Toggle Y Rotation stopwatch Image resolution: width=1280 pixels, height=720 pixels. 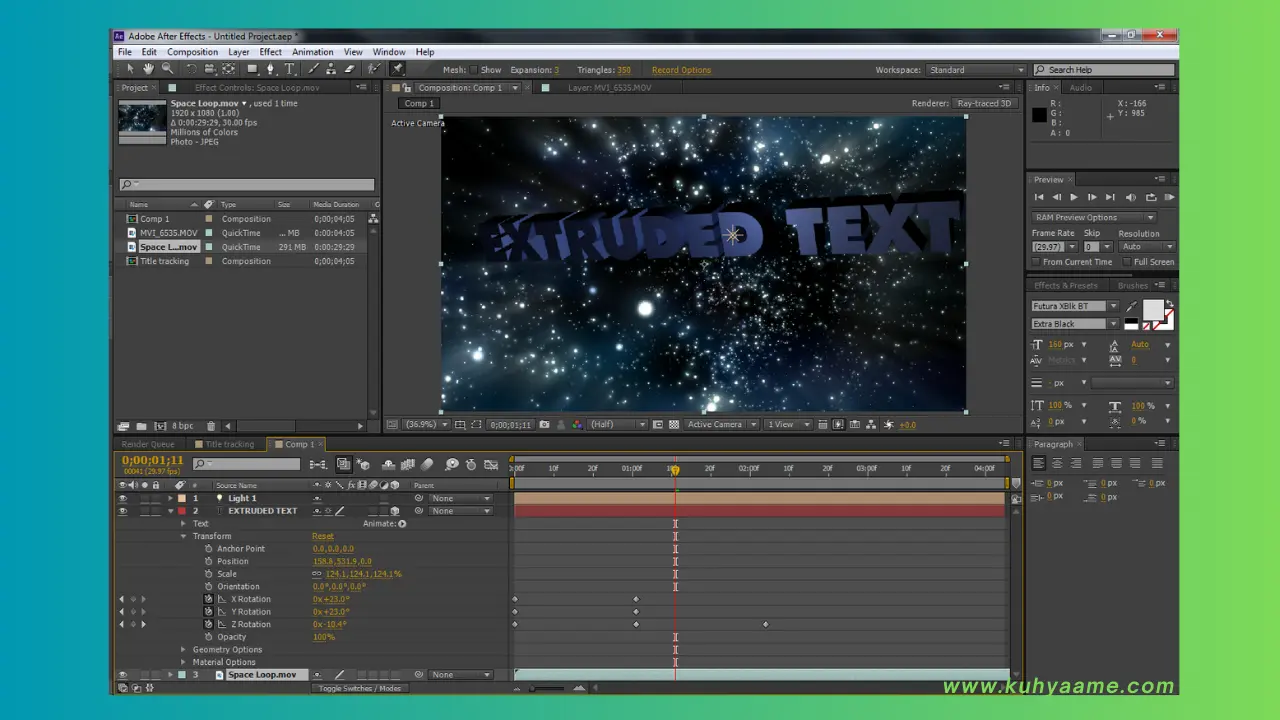click(209, 612)
